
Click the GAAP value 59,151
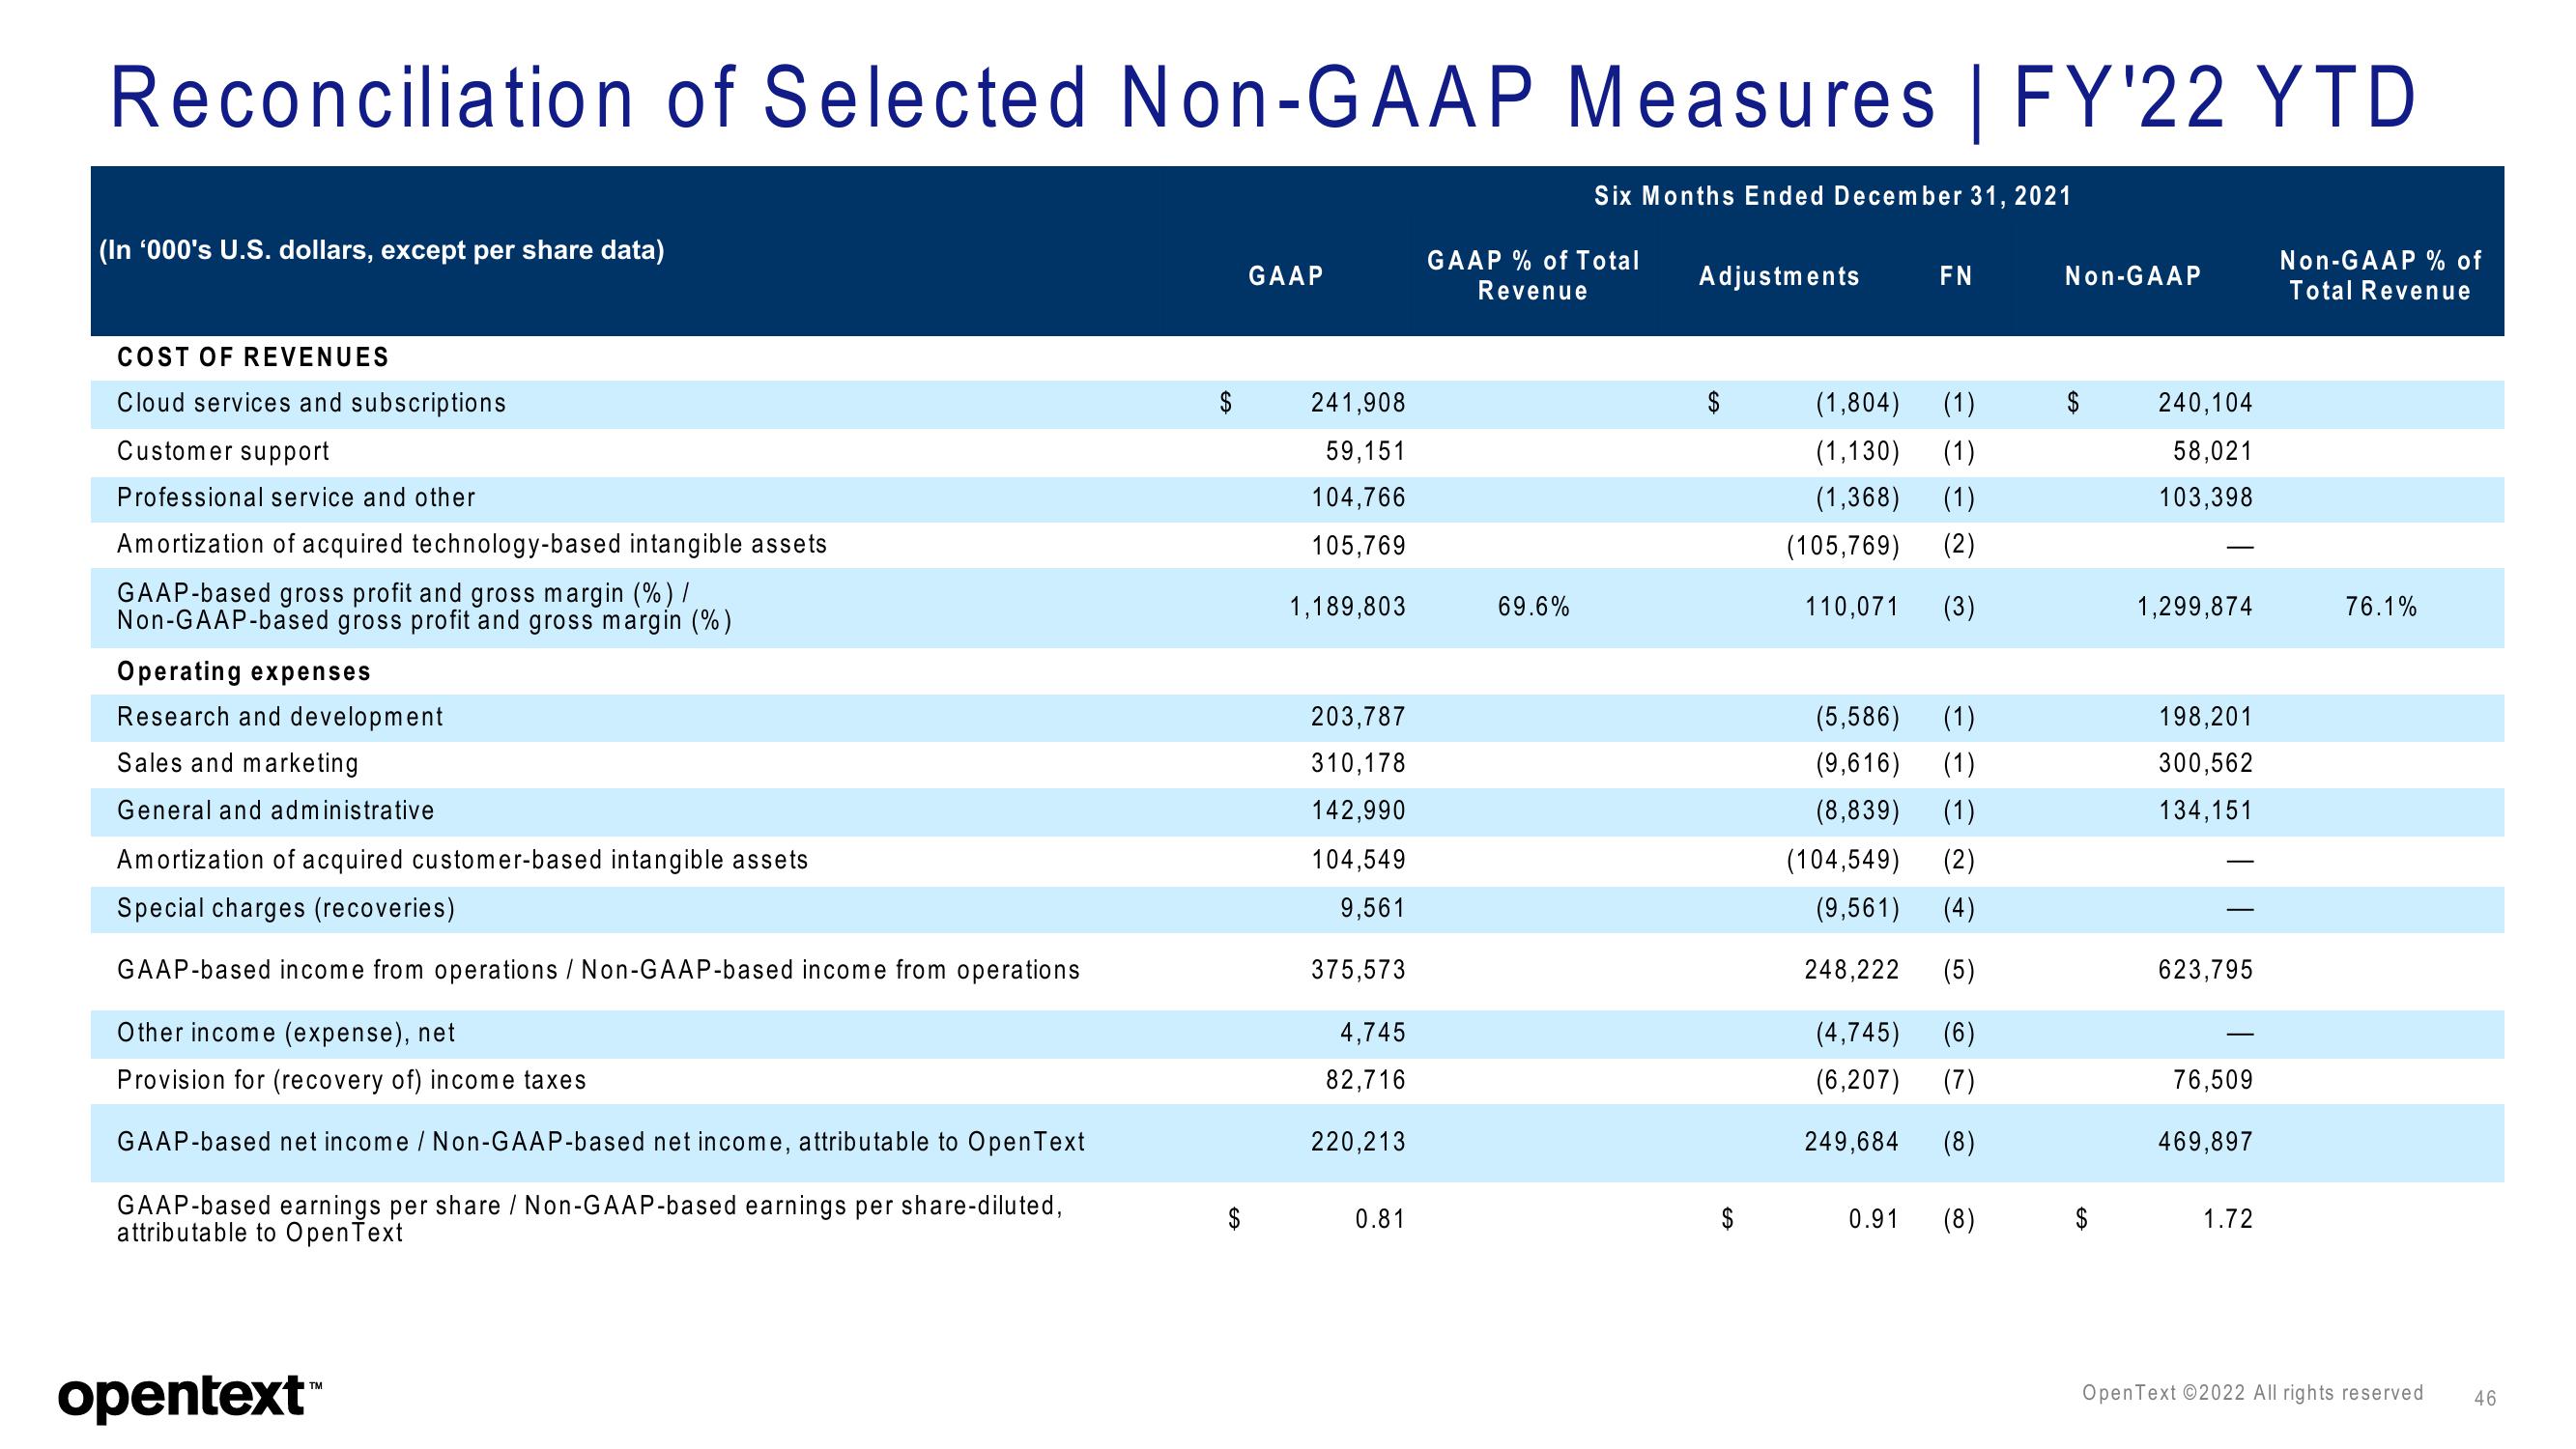pos(1365,451)
